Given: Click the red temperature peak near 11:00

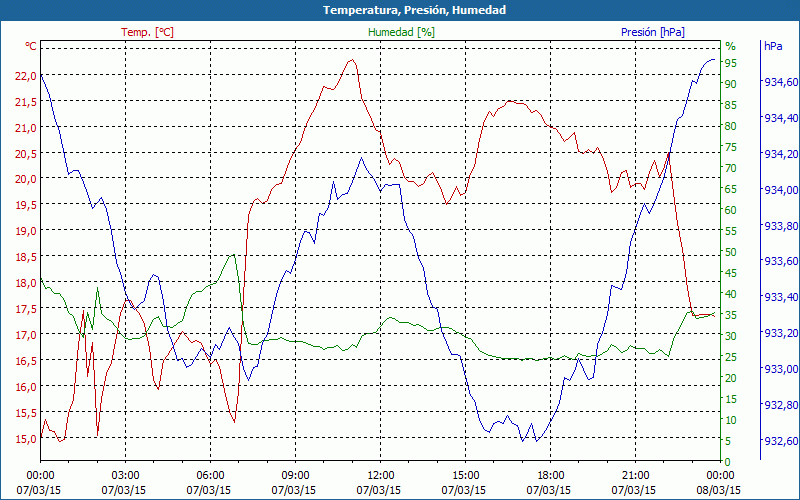Looking at the screenshot, I should coord(352,60).
